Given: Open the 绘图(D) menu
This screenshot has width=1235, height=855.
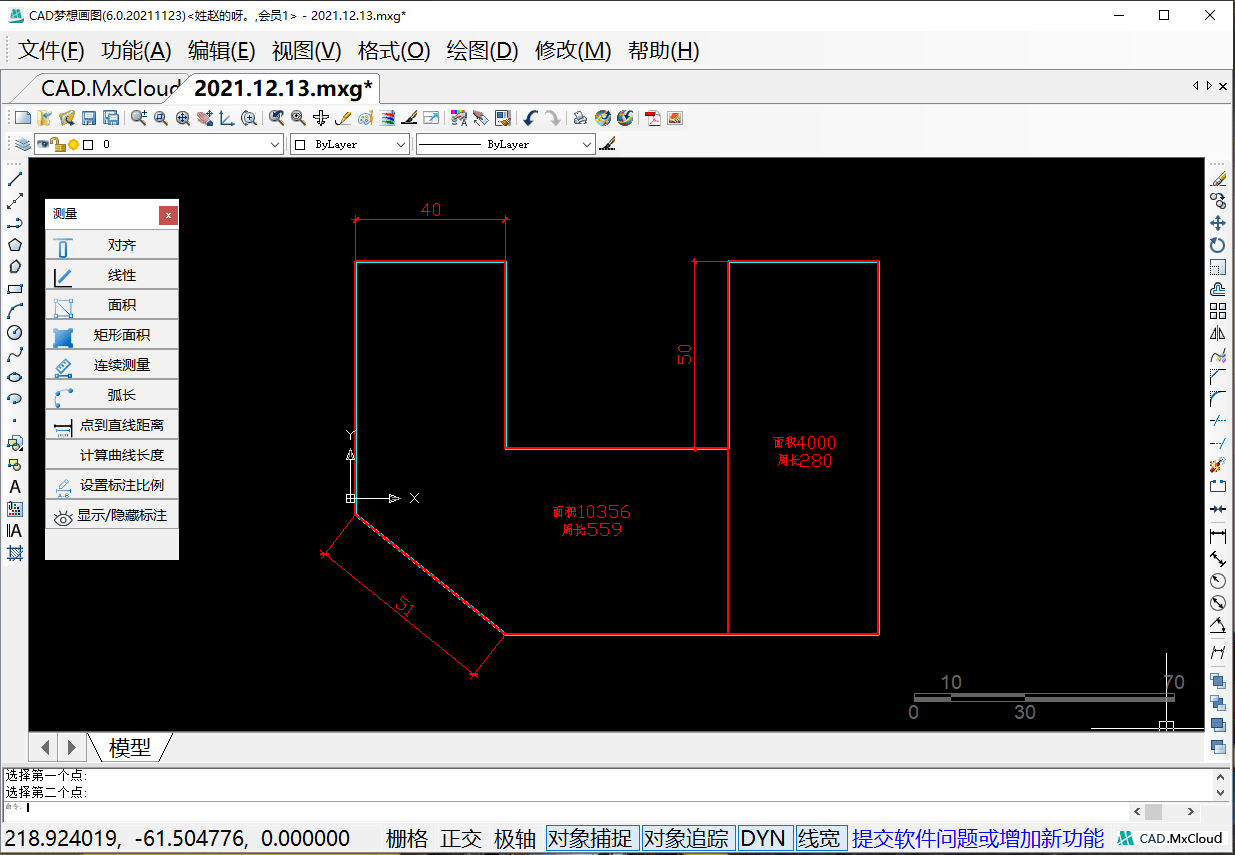Looking at the screenshot, I should (482, 51).
